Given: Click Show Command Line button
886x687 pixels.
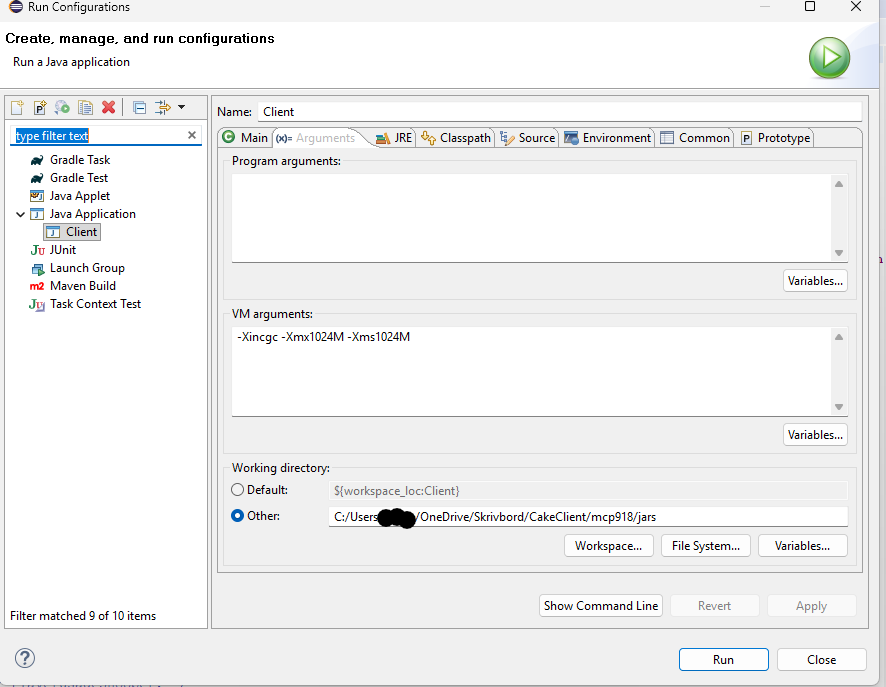Looking at the screenshot, I should (x=601, y=606).
